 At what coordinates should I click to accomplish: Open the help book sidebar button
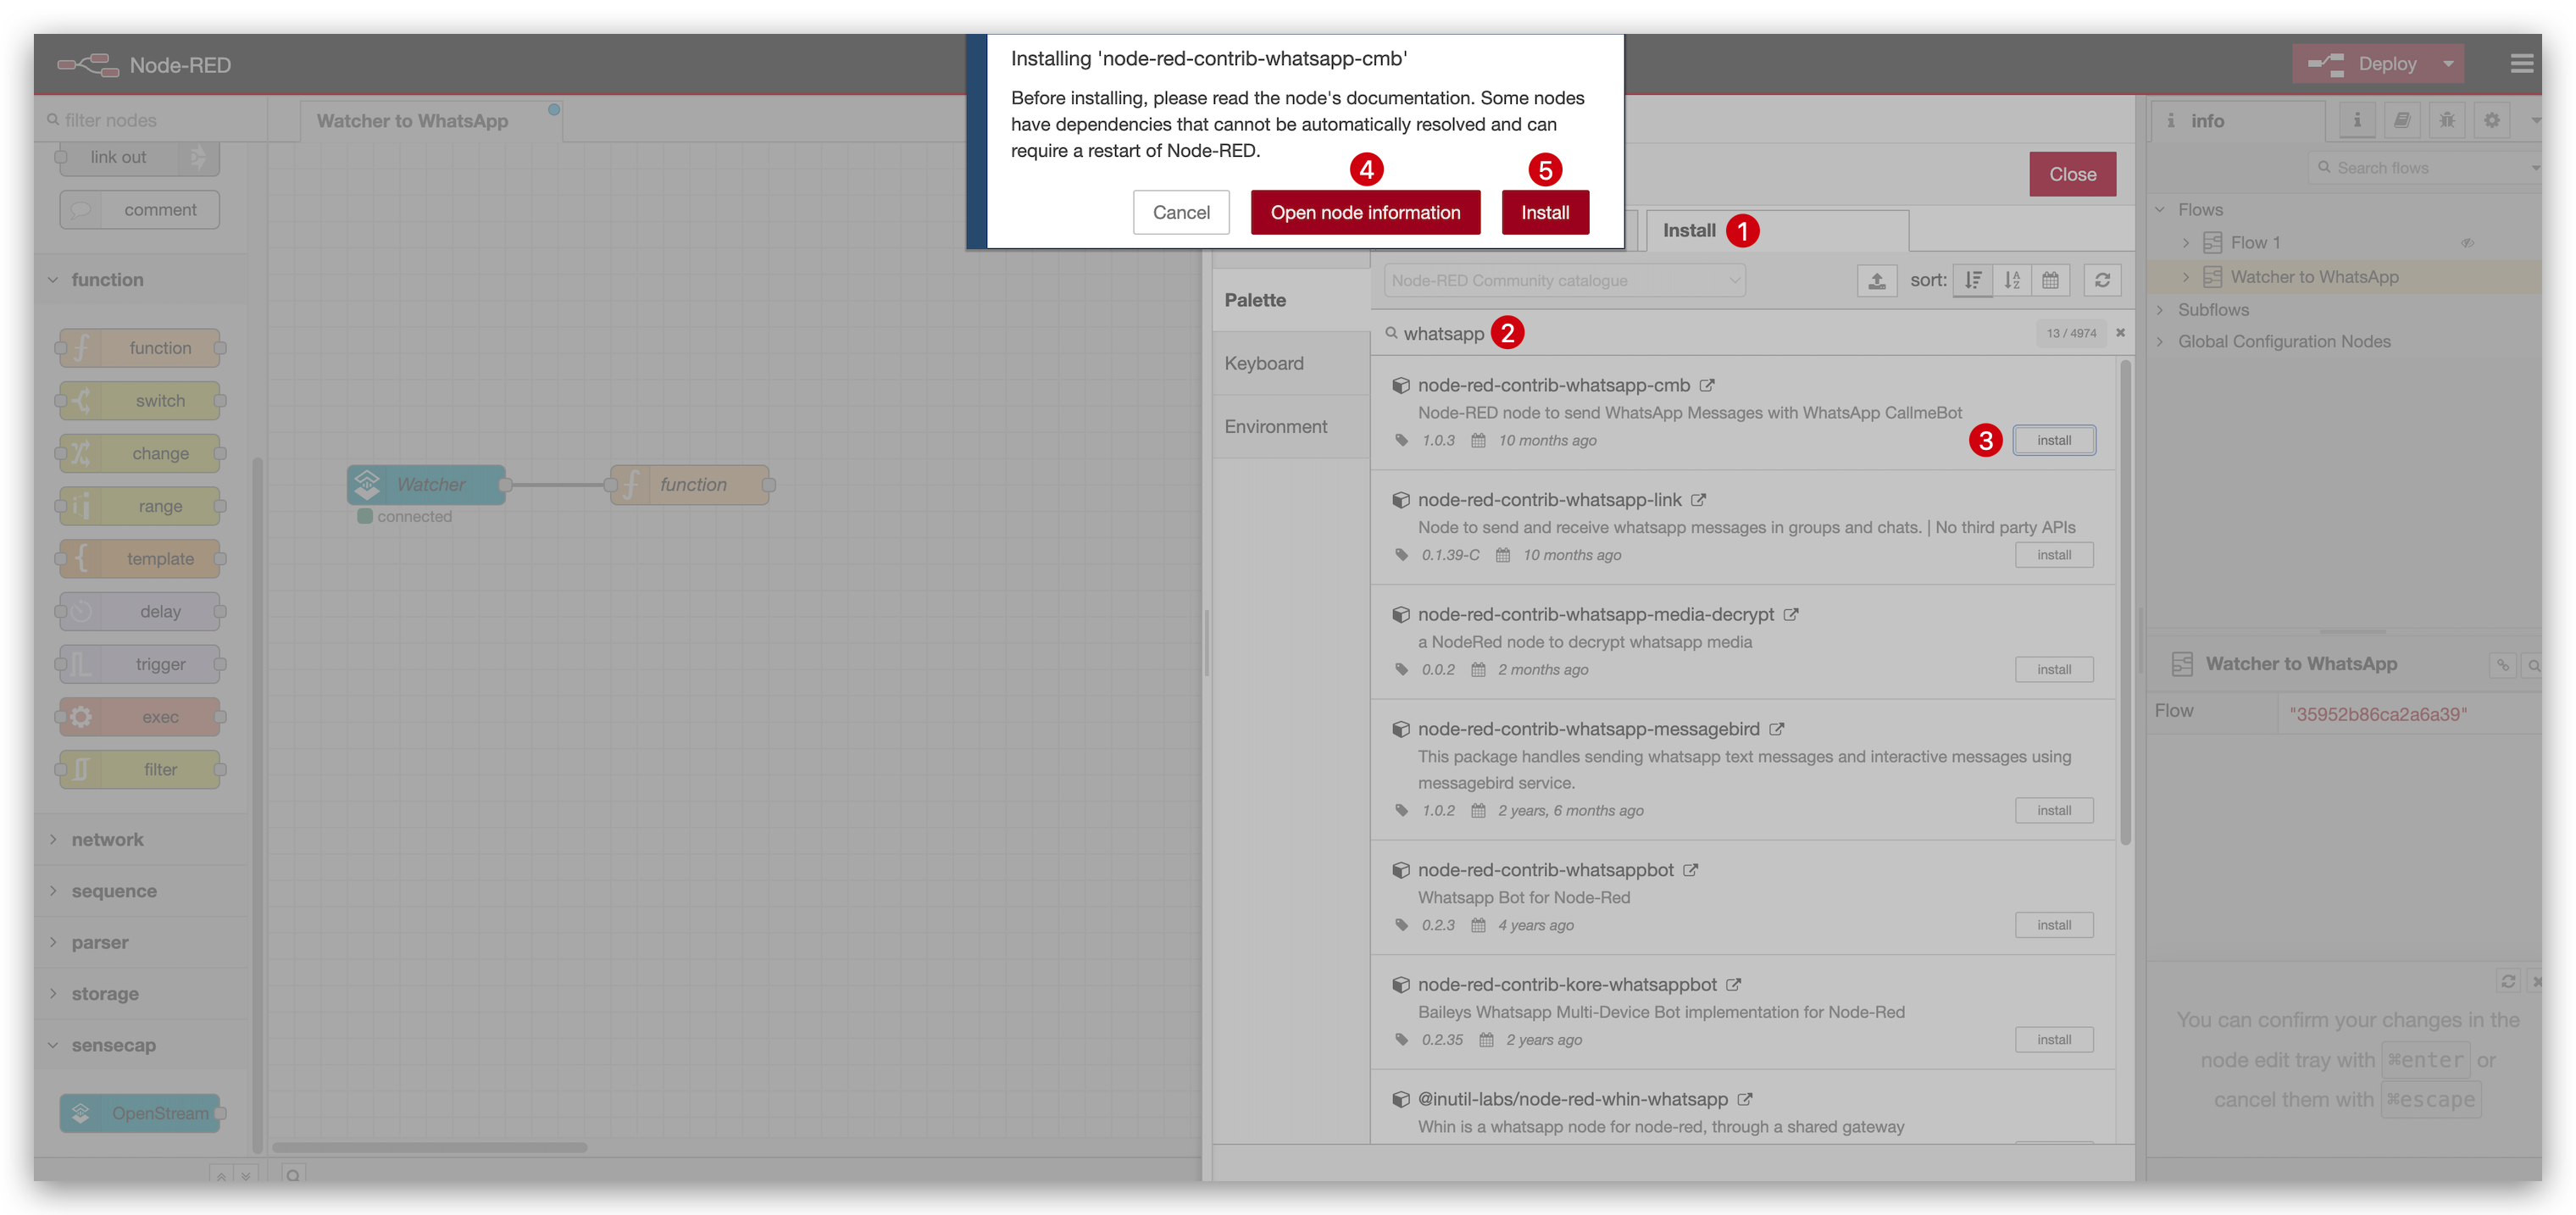(2402, 120)
